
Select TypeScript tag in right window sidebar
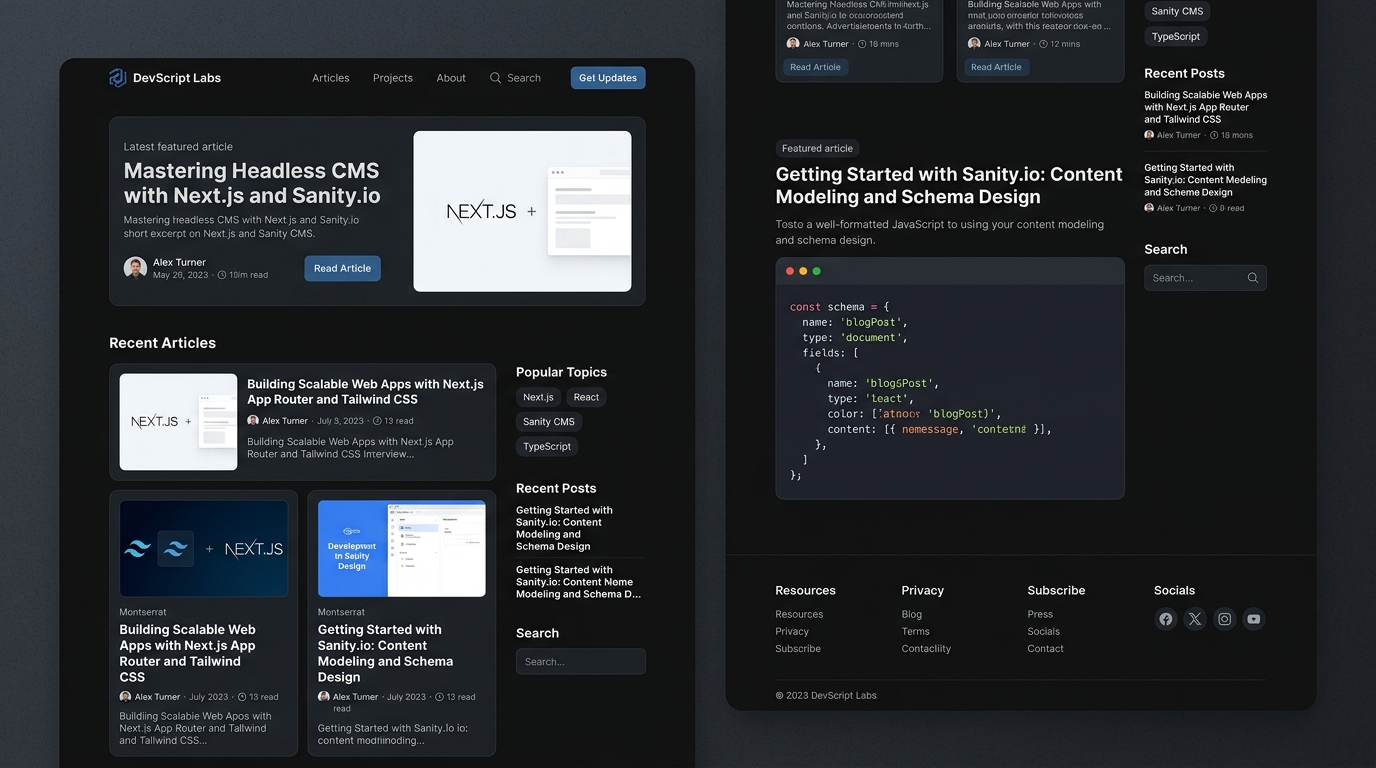tap(1176, 36)
